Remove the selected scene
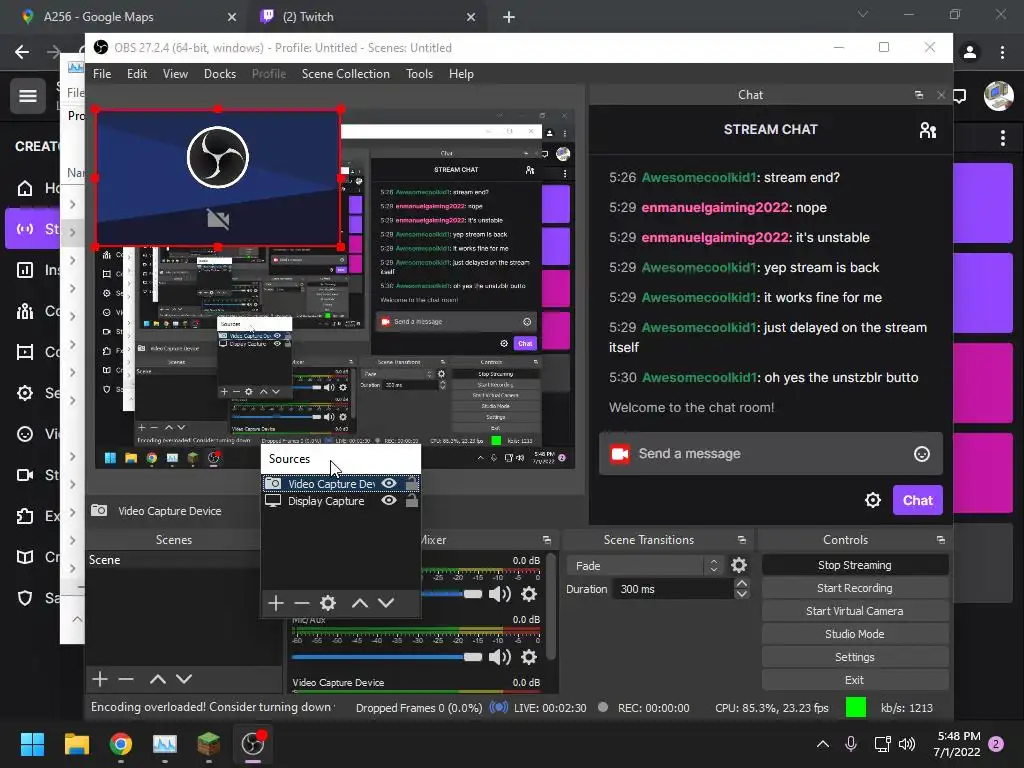Image resolution: width=1024 pixels, height=768 pixels. click(126, 679)
